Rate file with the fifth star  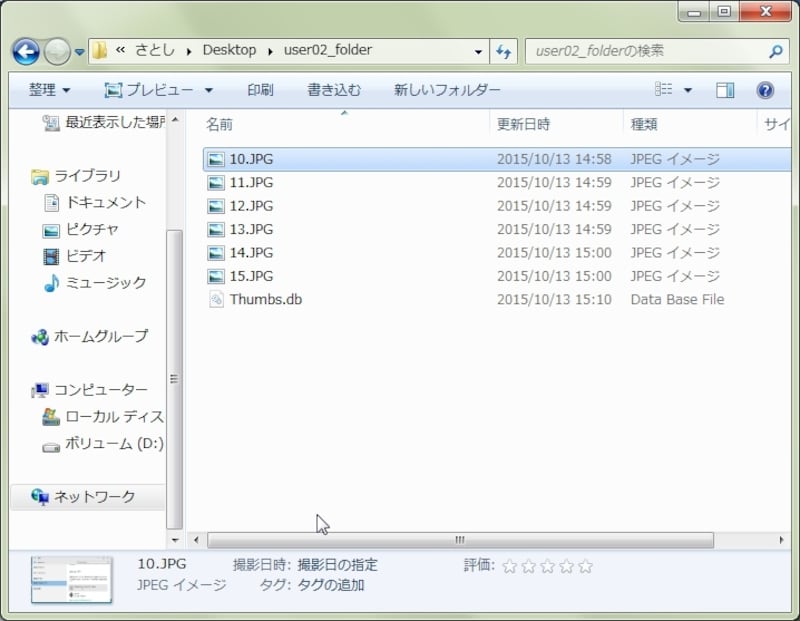click(585, 567)
